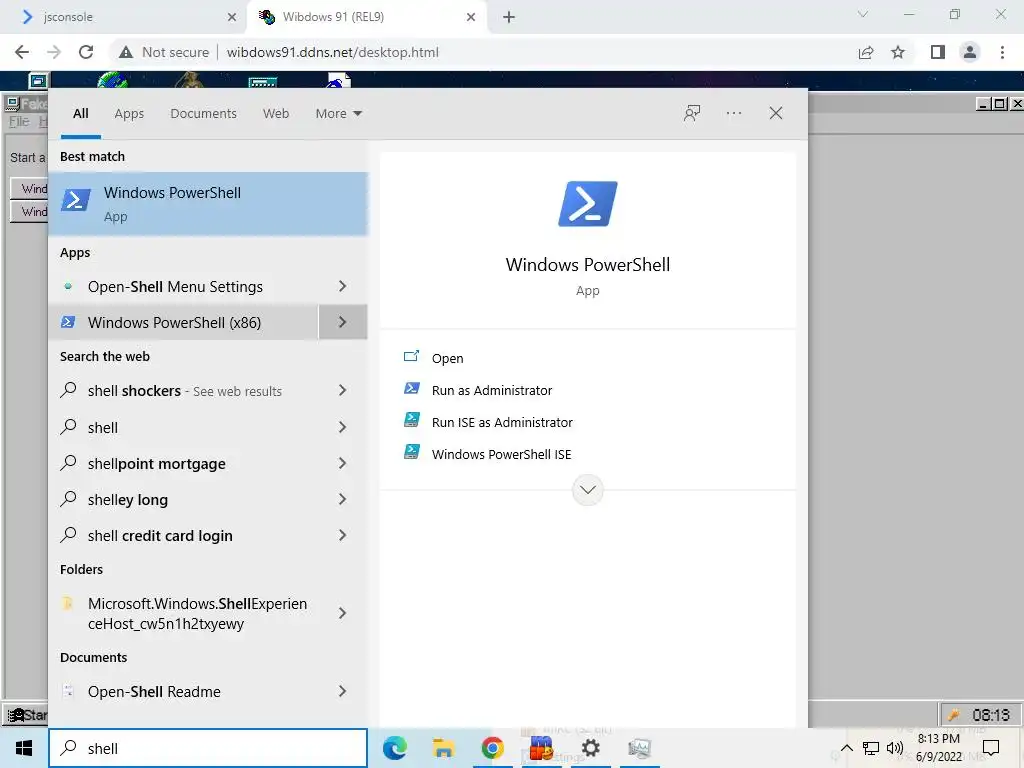This screenshot has height=768, width=1024.
Task: Launch Microsoft Edge from the taskbar
Action: pos(394,748)
